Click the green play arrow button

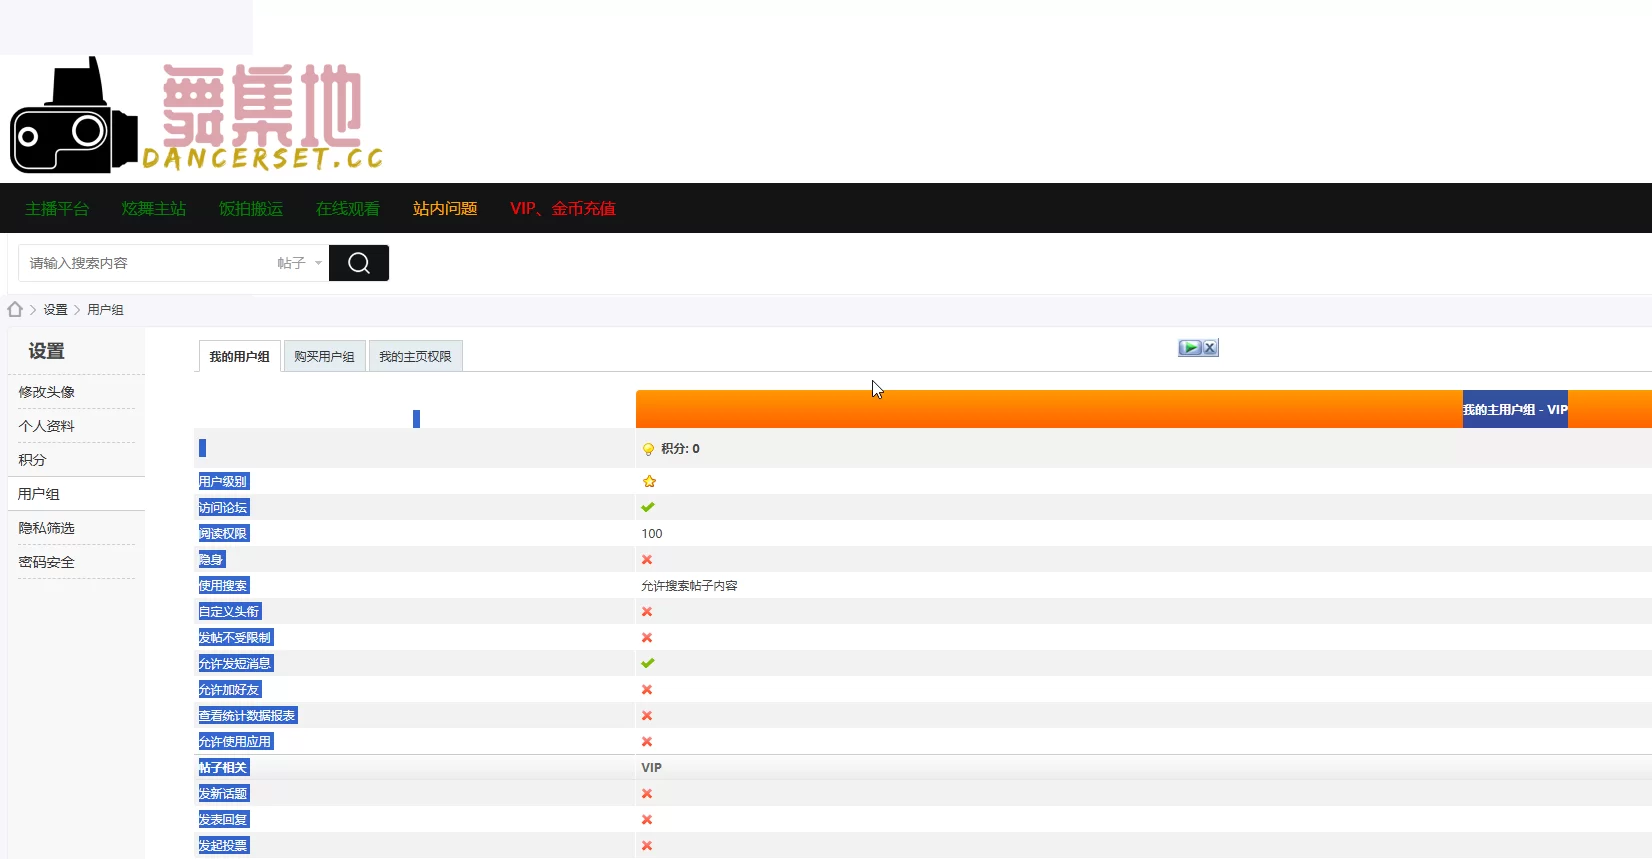(1190, 348)
